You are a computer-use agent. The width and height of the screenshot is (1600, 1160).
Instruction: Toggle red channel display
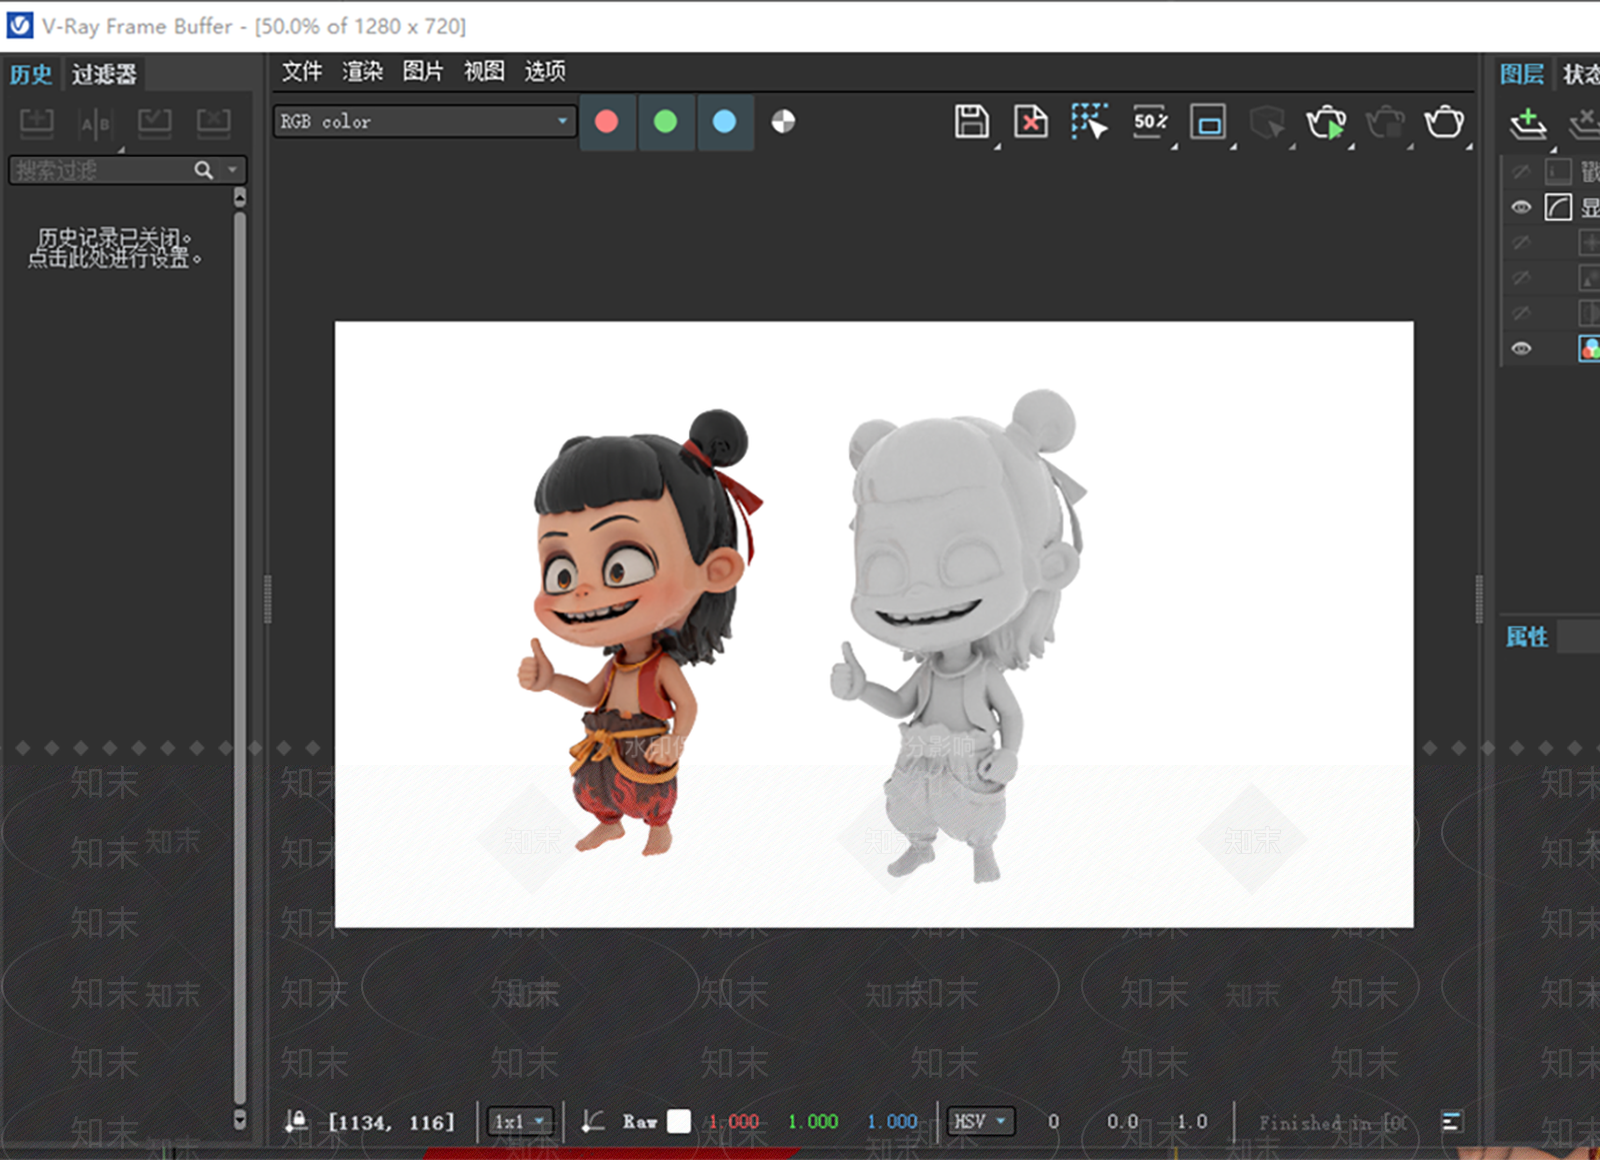point(606,122)
